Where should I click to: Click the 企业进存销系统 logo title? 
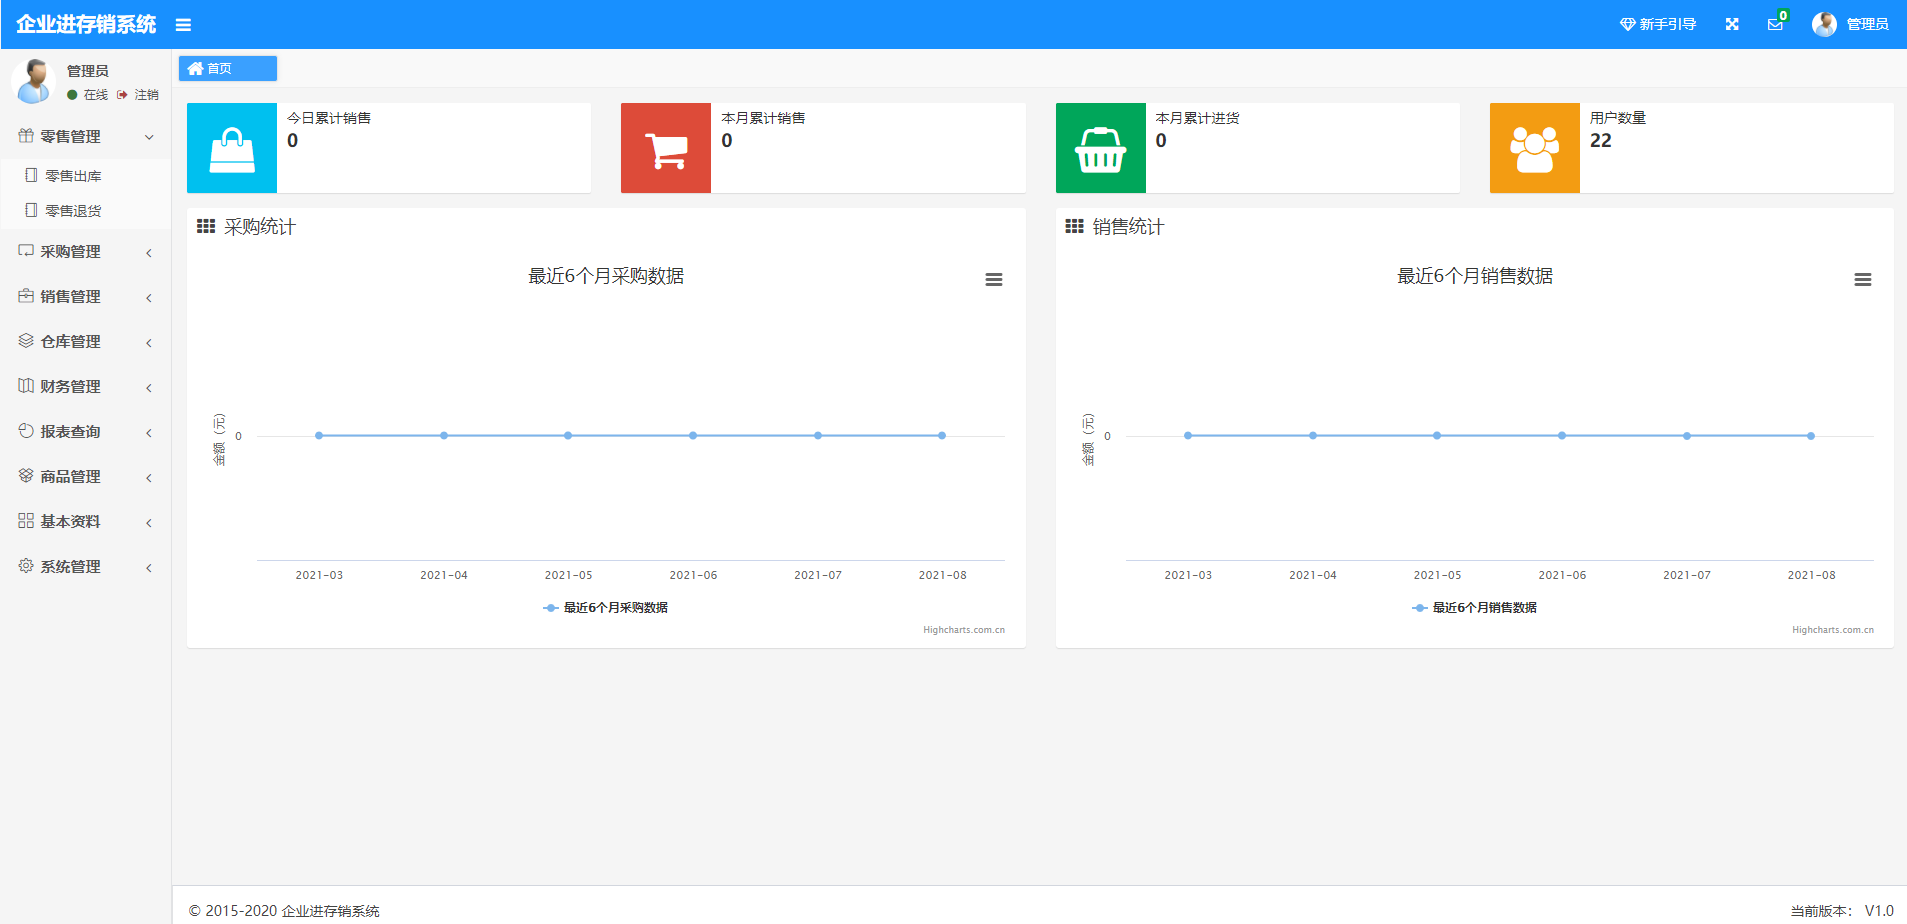86,24
